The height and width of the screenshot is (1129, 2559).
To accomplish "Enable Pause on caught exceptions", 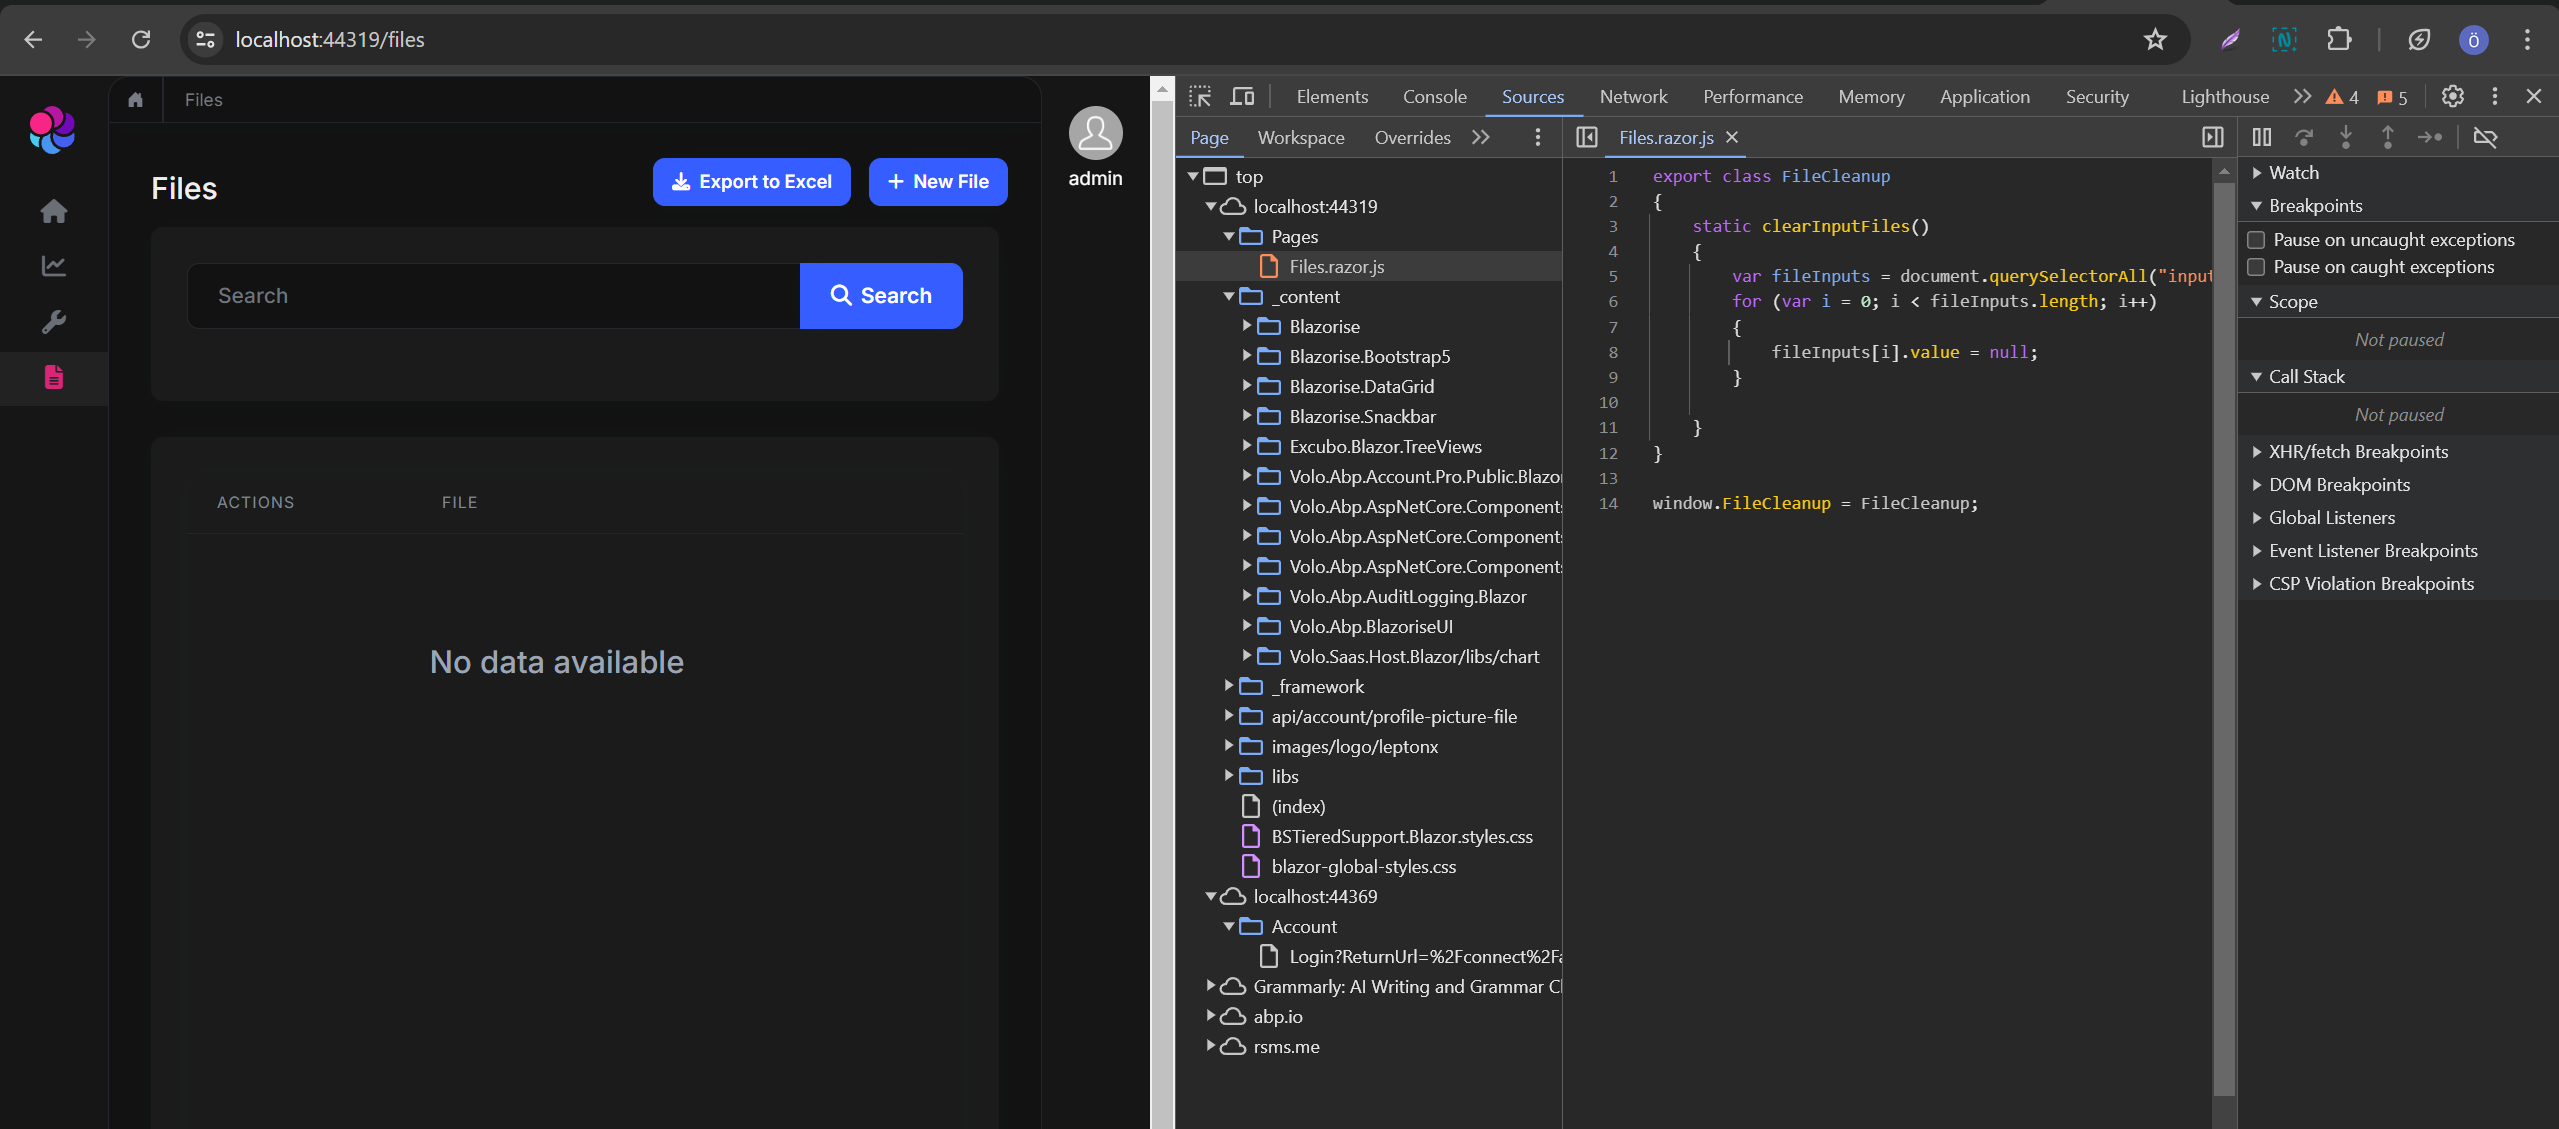I will 2256,267.
